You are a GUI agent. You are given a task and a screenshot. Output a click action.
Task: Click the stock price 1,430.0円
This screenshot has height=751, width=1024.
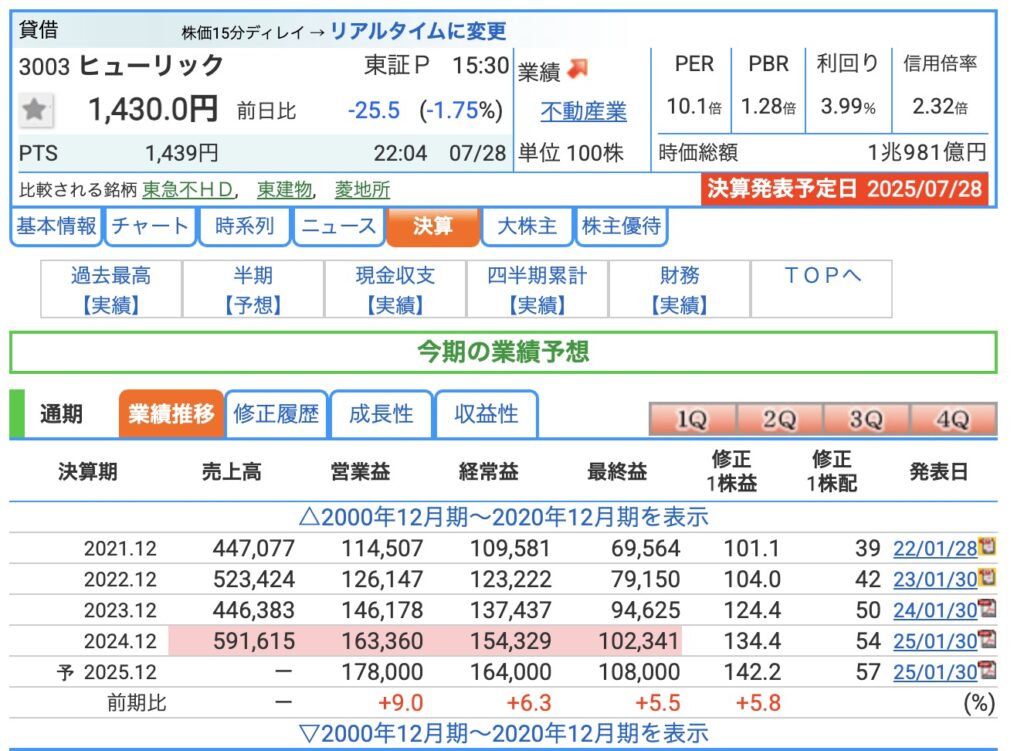(152, 109)
